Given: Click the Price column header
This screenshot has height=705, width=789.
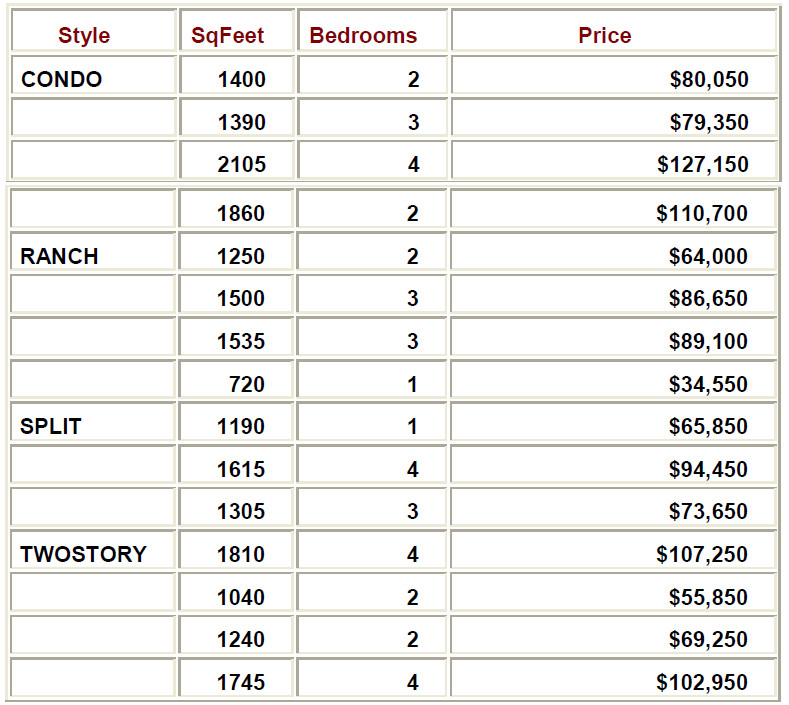Looking at the screenshot, I should (x=605, y=36).
